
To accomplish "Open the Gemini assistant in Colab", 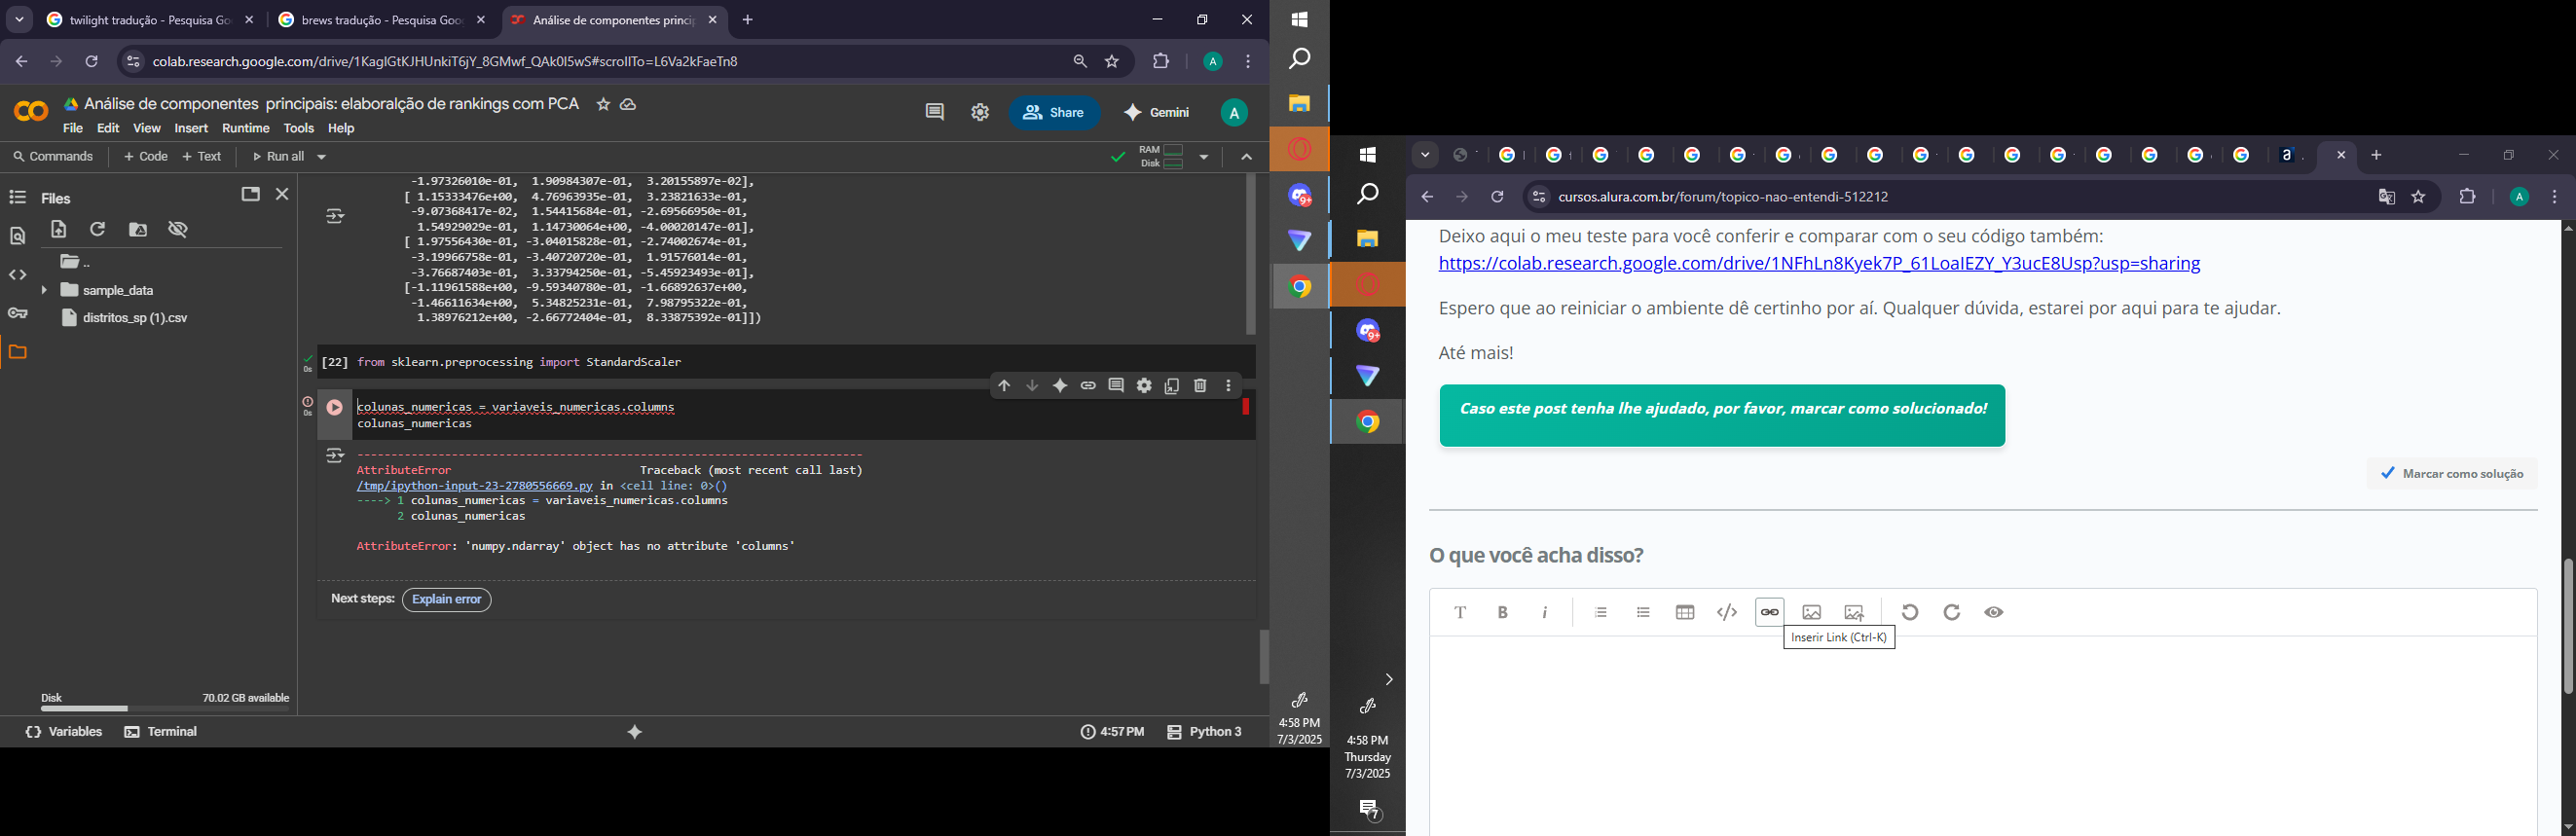I will tap(1158, 113).
